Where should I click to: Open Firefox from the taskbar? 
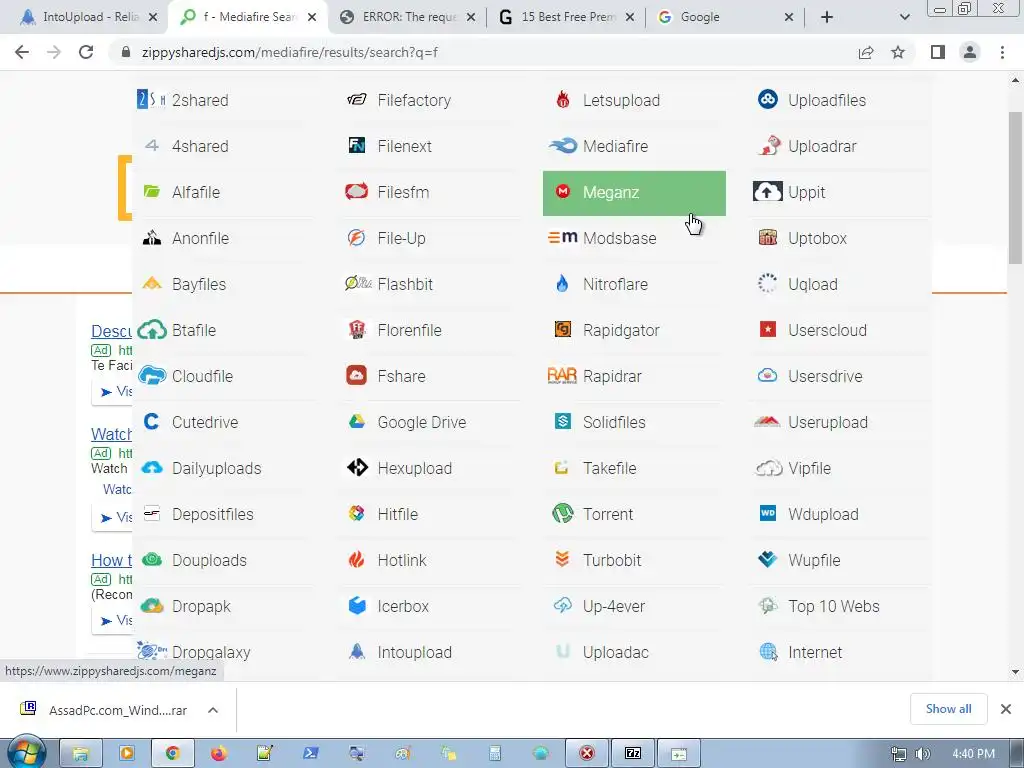pos(219,754)
